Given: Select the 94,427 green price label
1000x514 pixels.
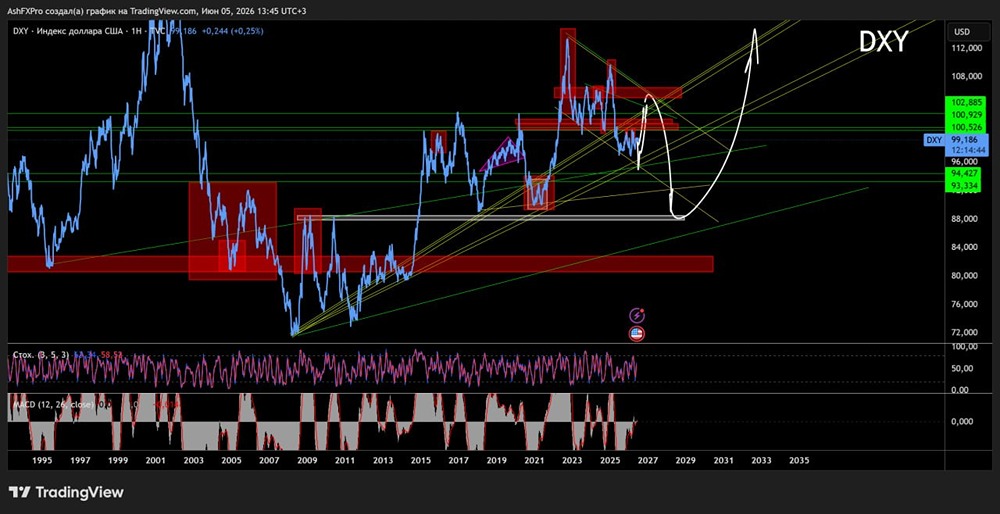Looking at the screenshot, I should point(965,172).
